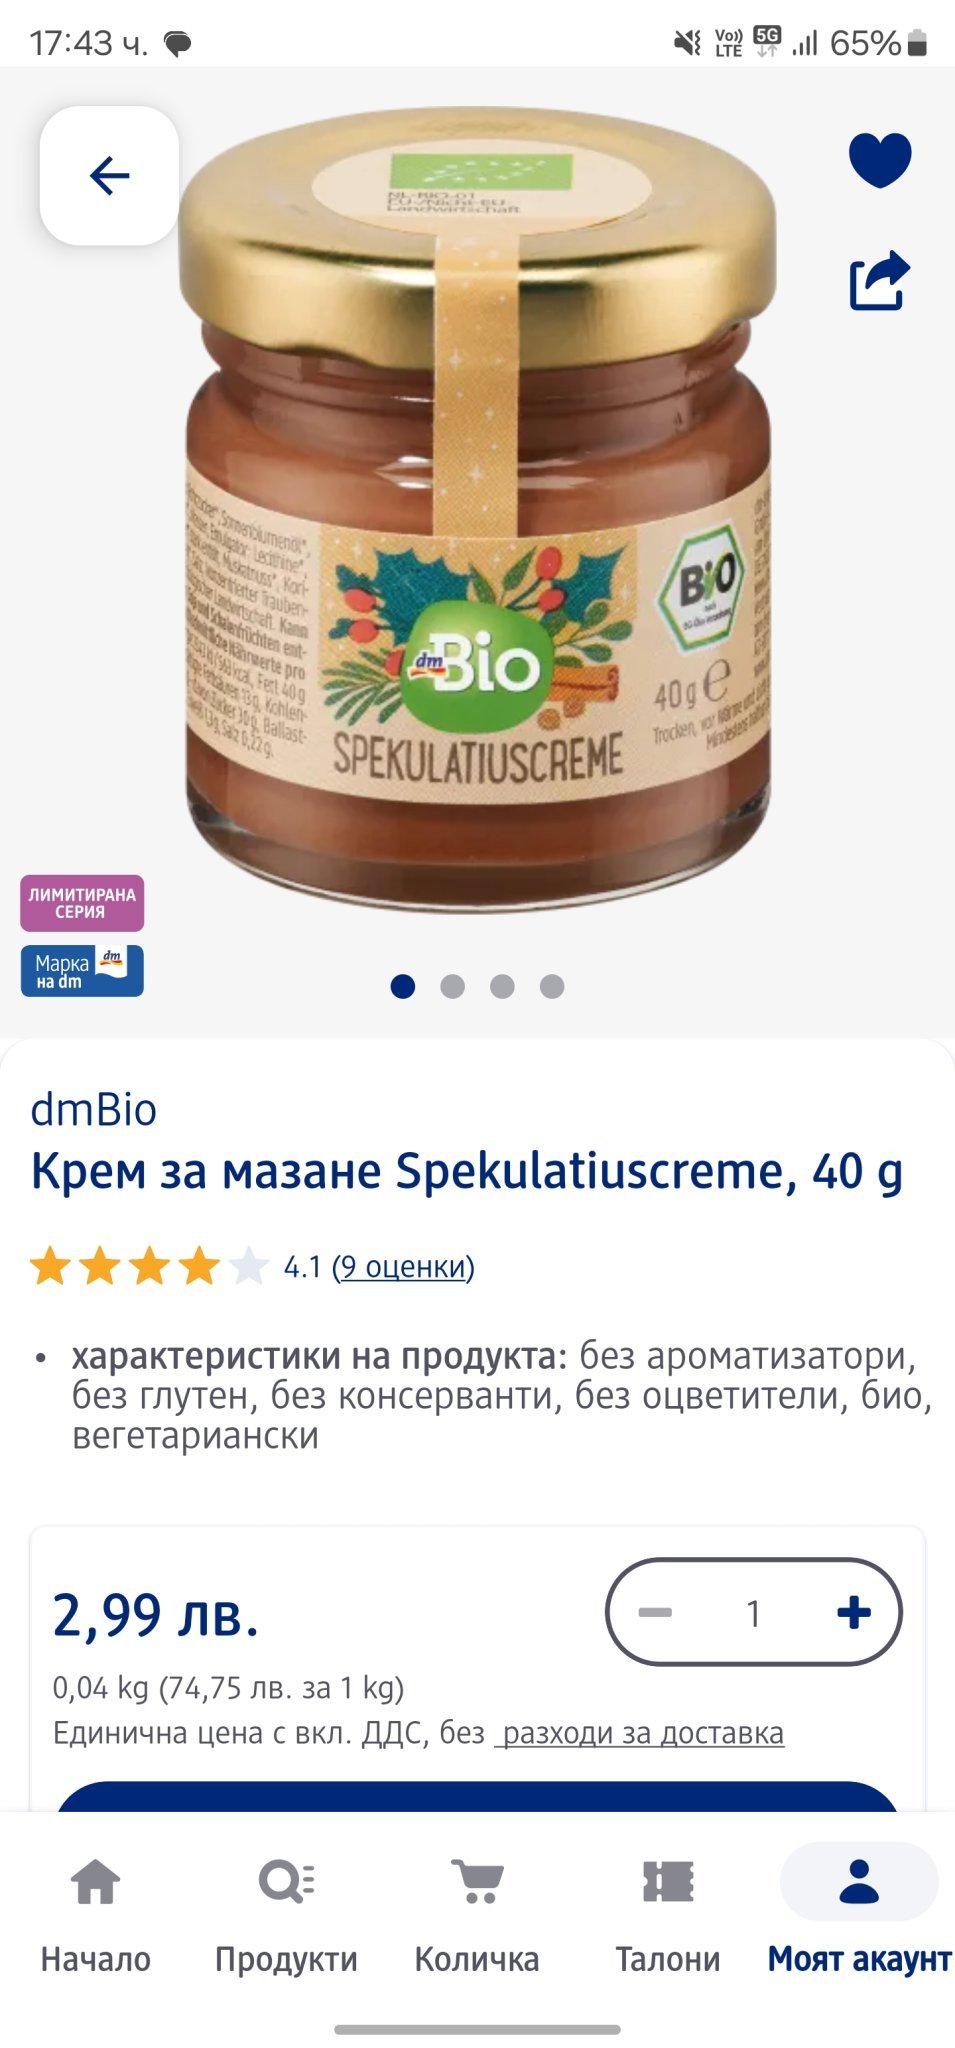Open the 9 оценки reviews link
The image size is (955, 2048).
403,1267
